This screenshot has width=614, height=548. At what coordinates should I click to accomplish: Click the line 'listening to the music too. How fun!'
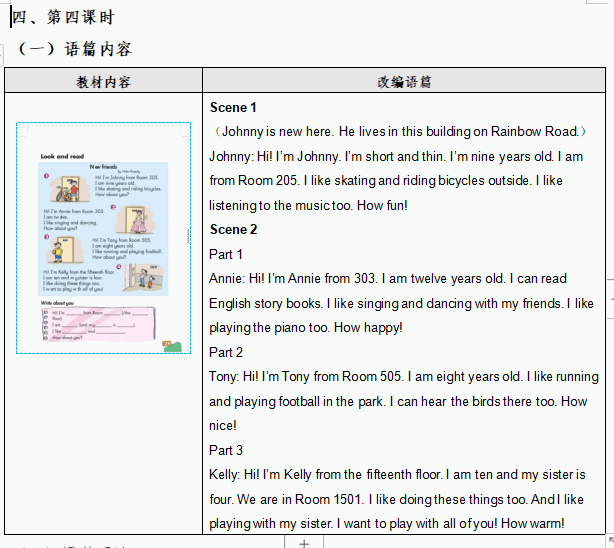click(308, 205)
